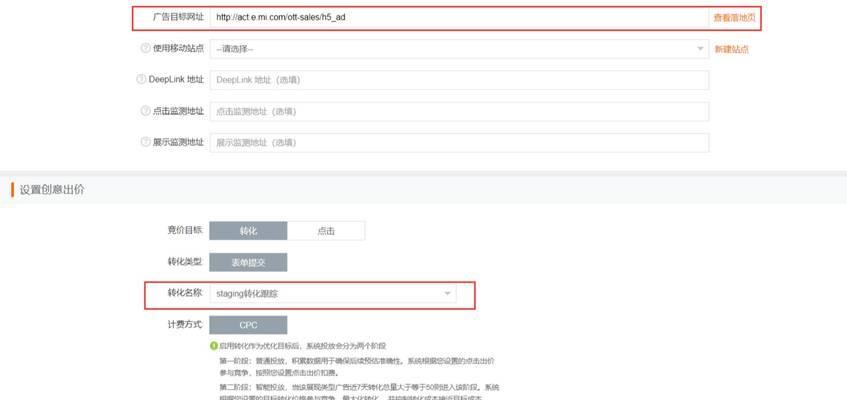Click the 广告目标网址 URL input field

pos(459,17)
